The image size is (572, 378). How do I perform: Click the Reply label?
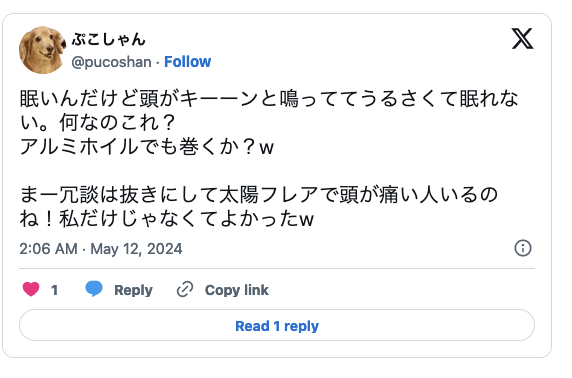(134, 290)
